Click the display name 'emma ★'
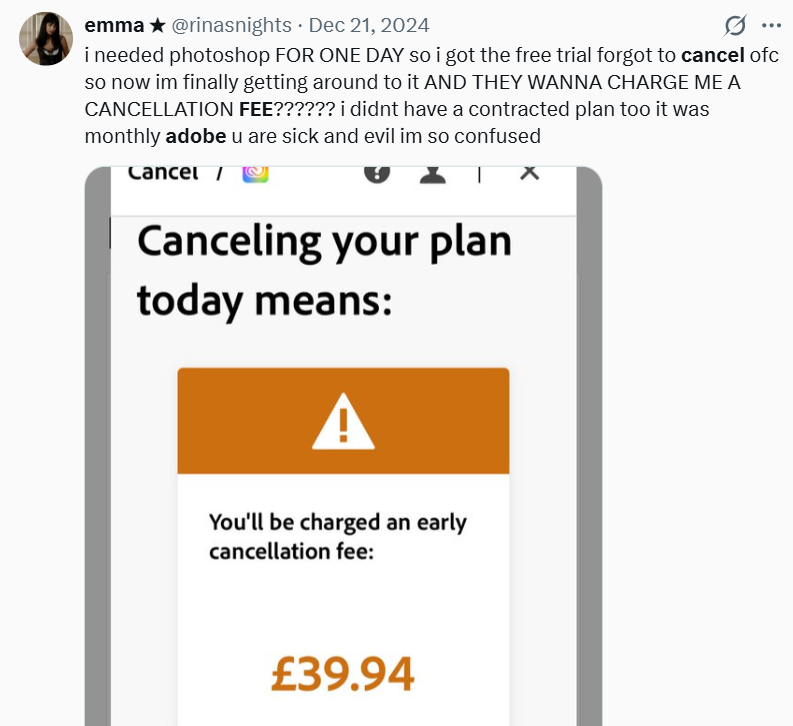The width and height of the screenshot is (793, 726). coord(124,25)
